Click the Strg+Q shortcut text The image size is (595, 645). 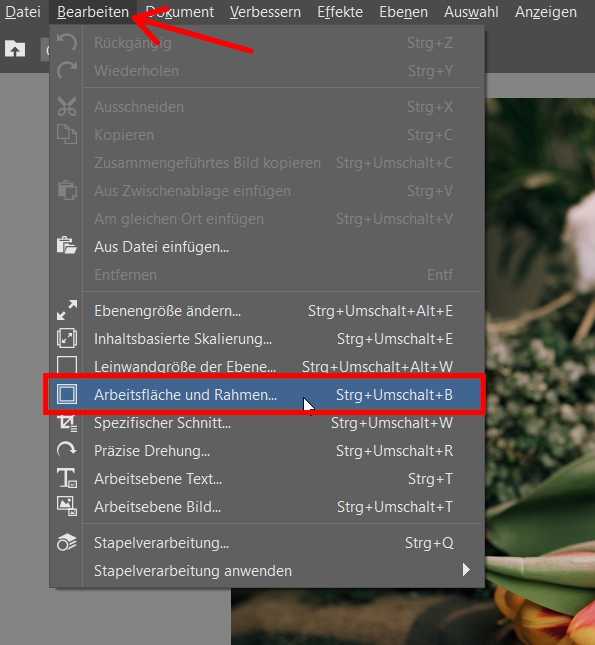pyautogui.click(x=429, y=543)
